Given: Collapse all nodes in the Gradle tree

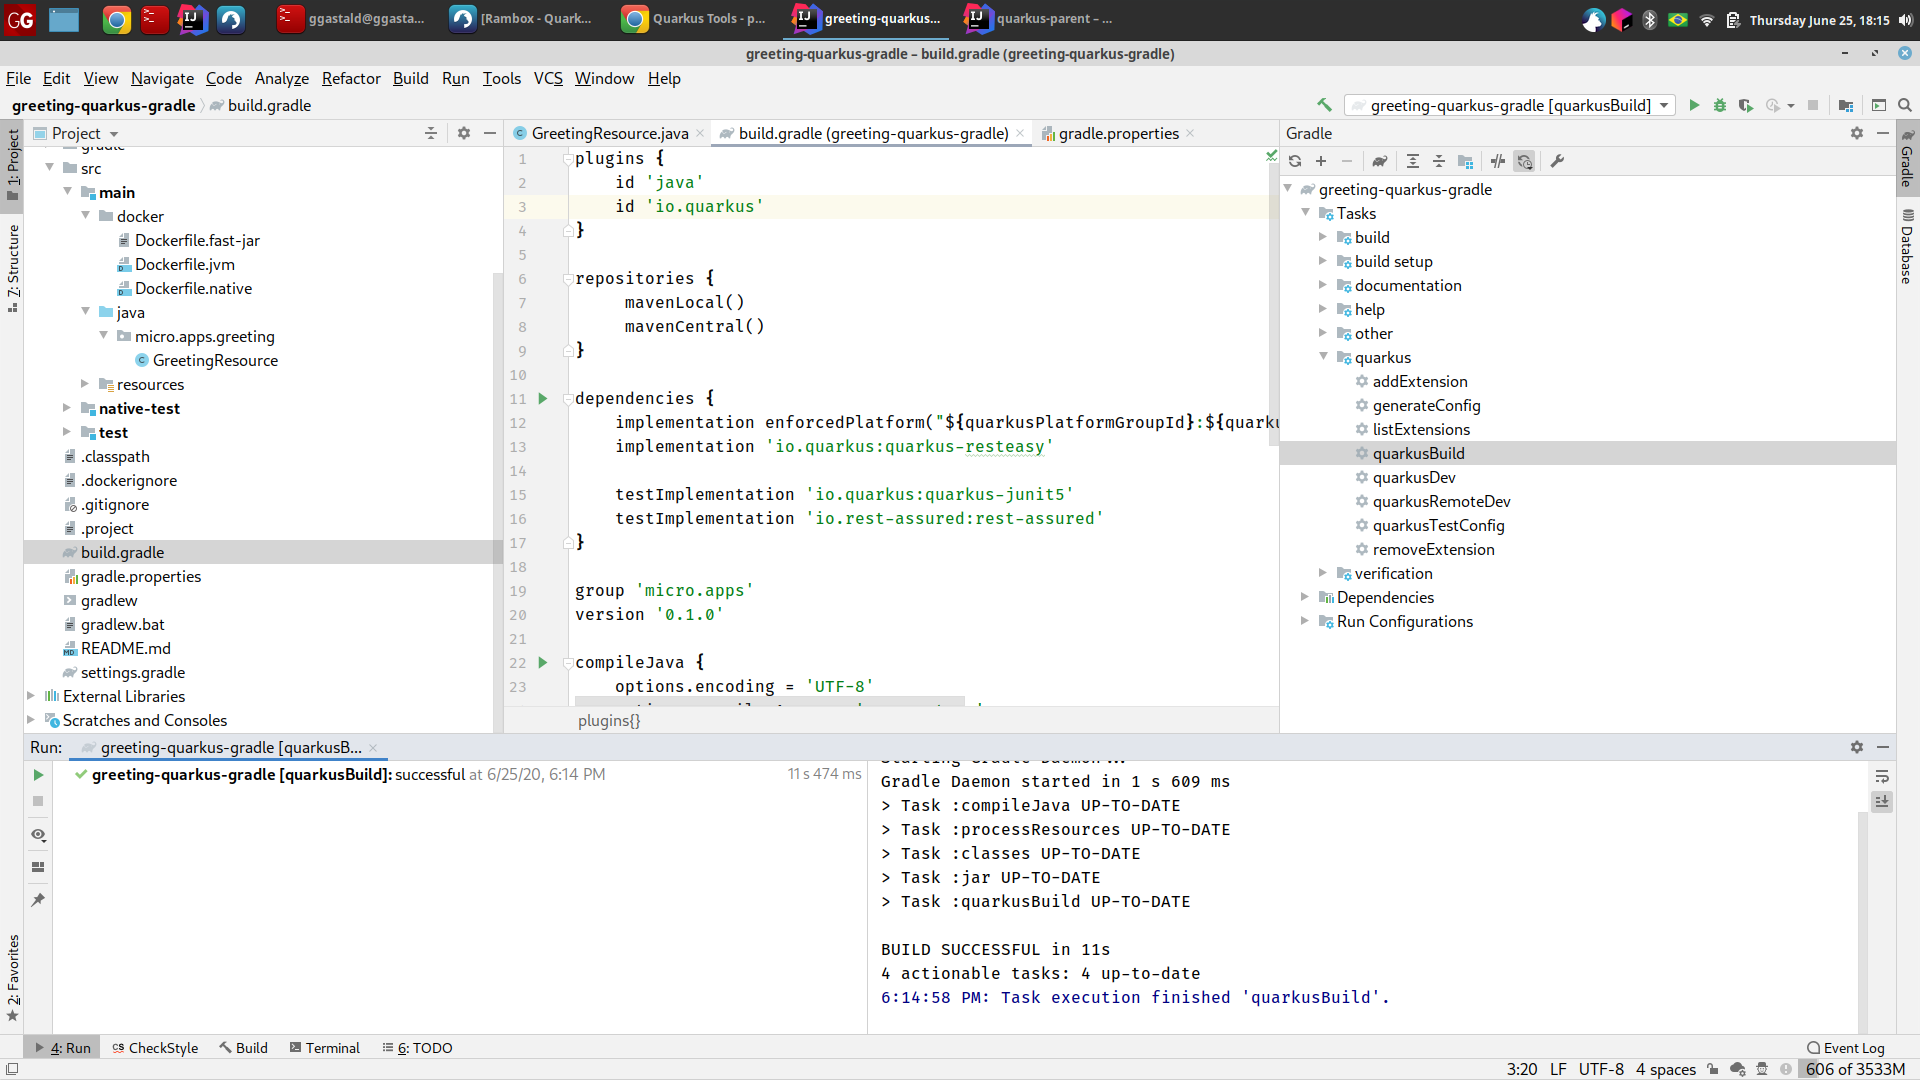Looking at the screenshot, I should (x=1440, y=160).
